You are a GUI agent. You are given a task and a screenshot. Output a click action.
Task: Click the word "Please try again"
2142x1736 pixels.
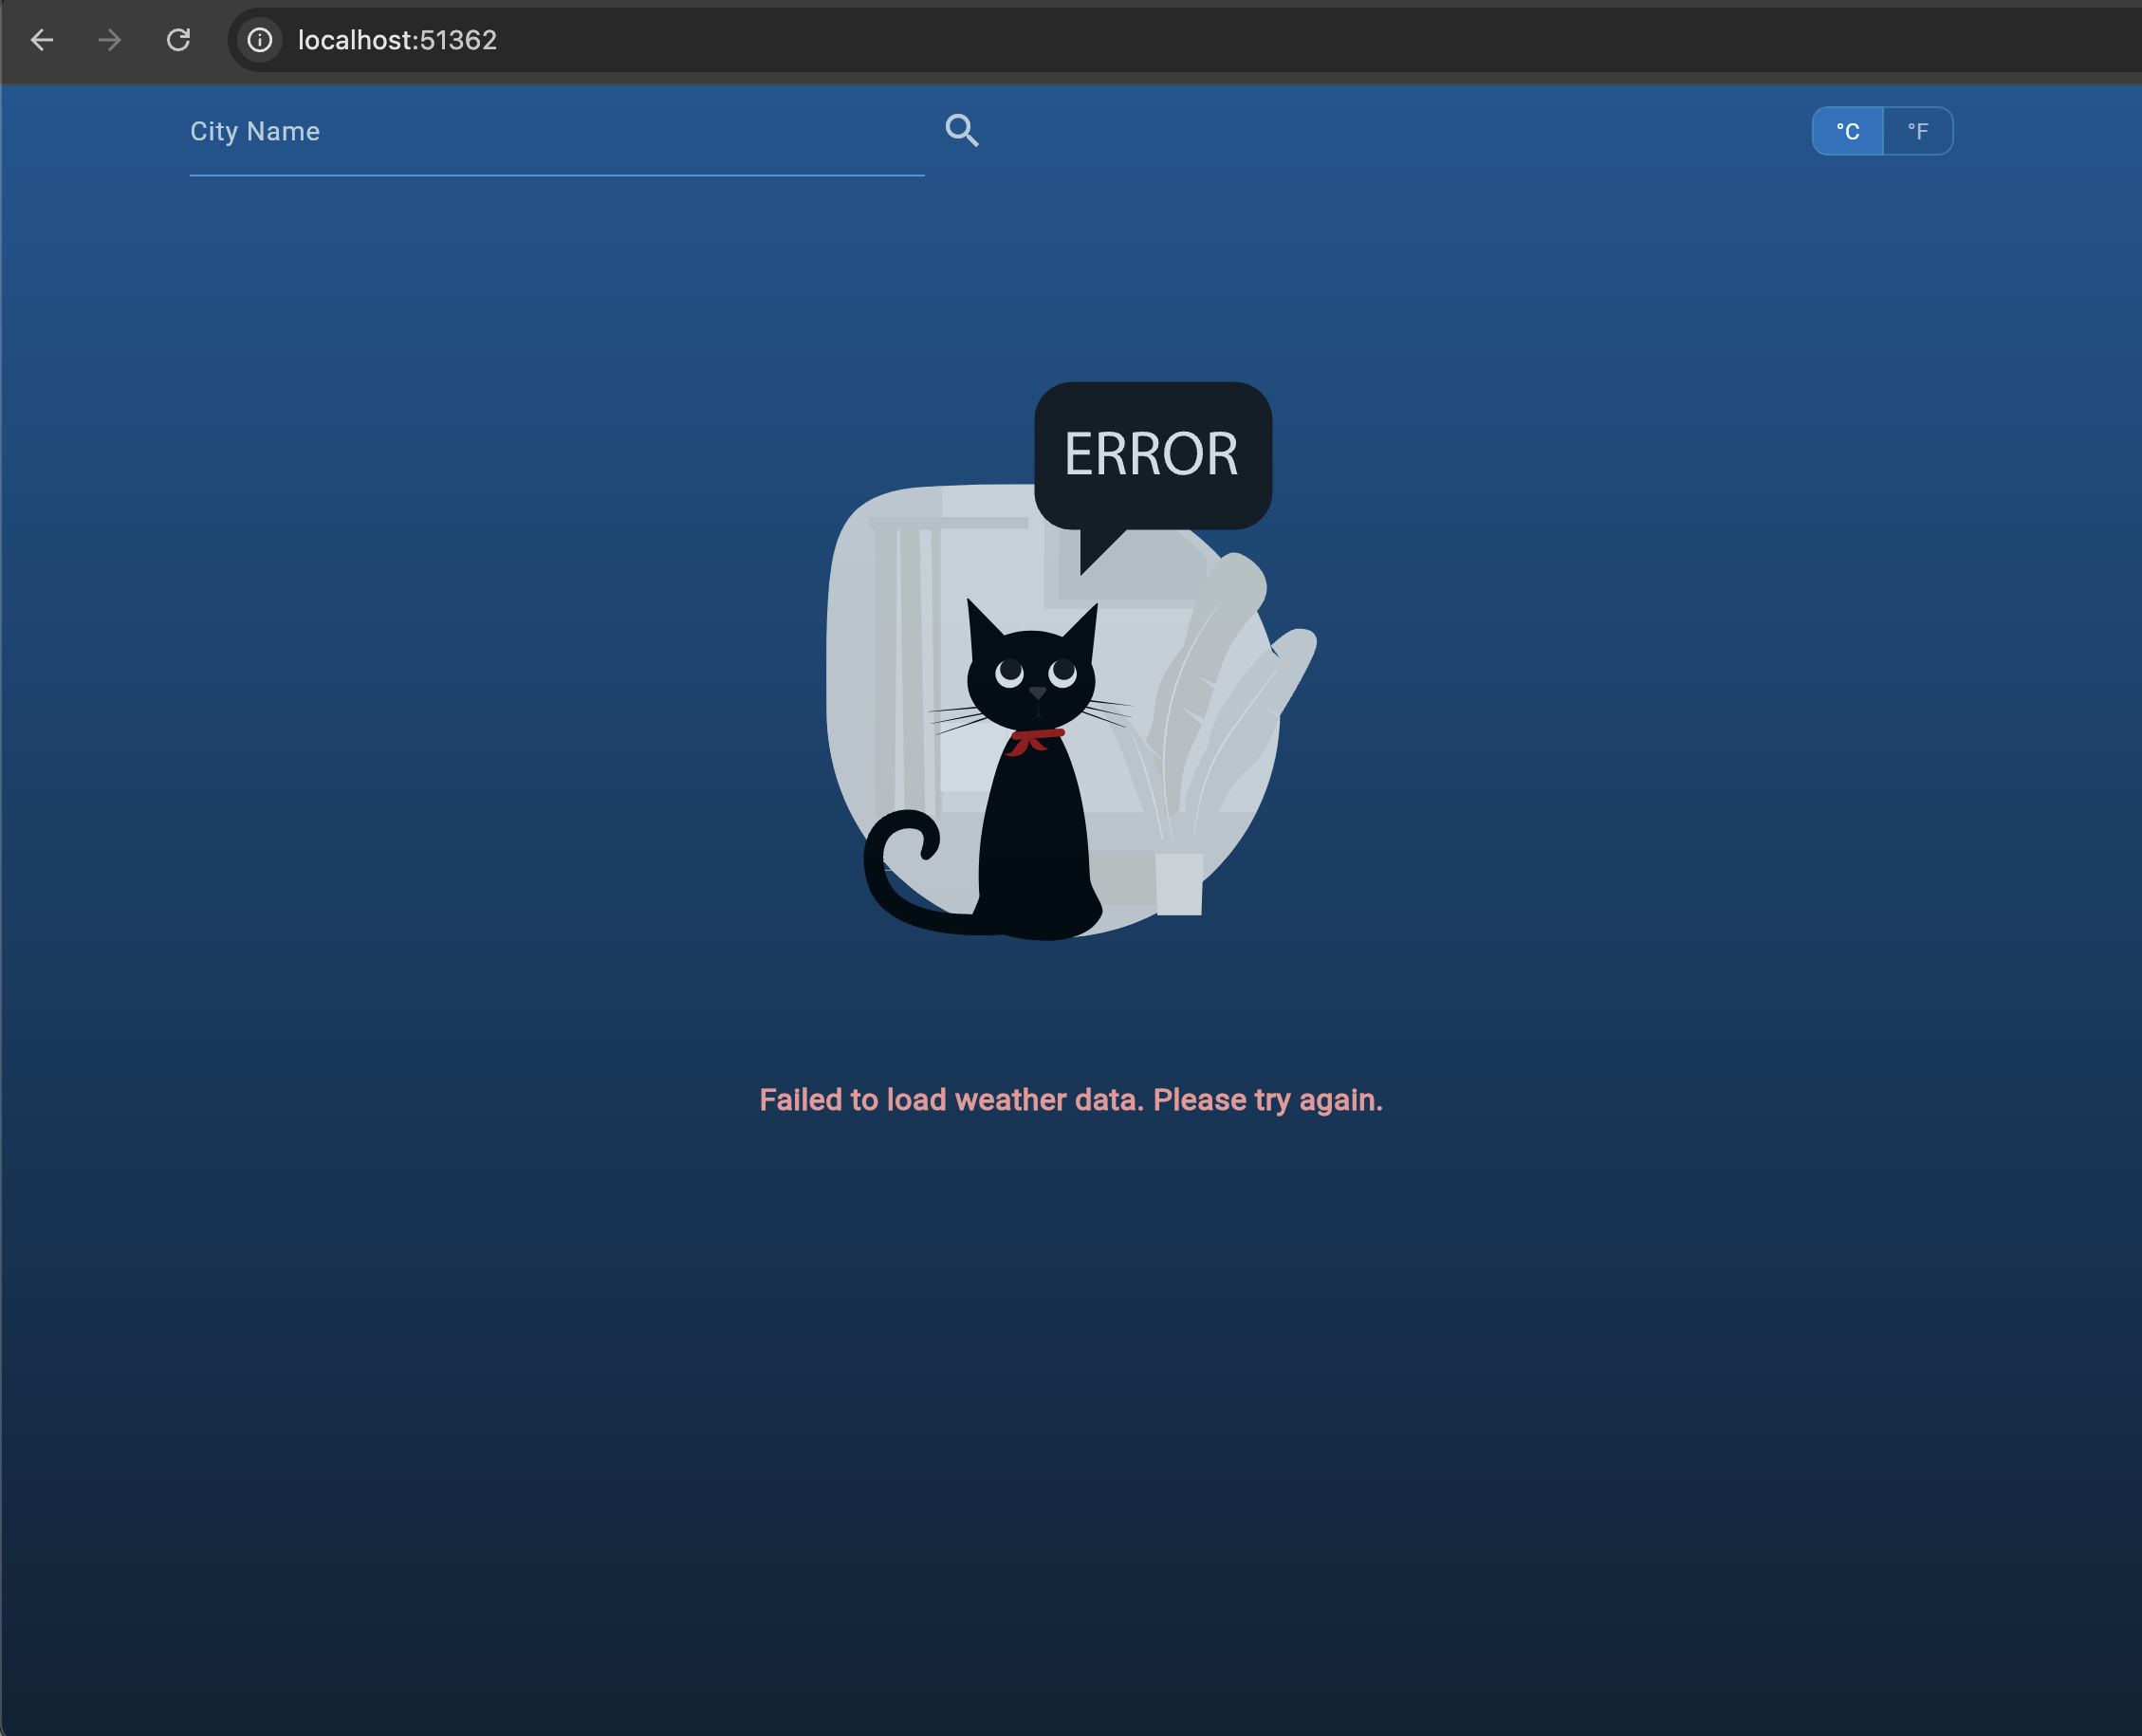(1267, 1100)
